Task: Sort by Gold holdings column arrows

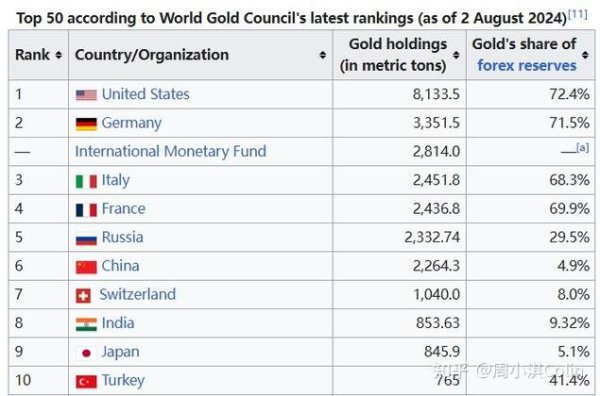Action: 456,55
